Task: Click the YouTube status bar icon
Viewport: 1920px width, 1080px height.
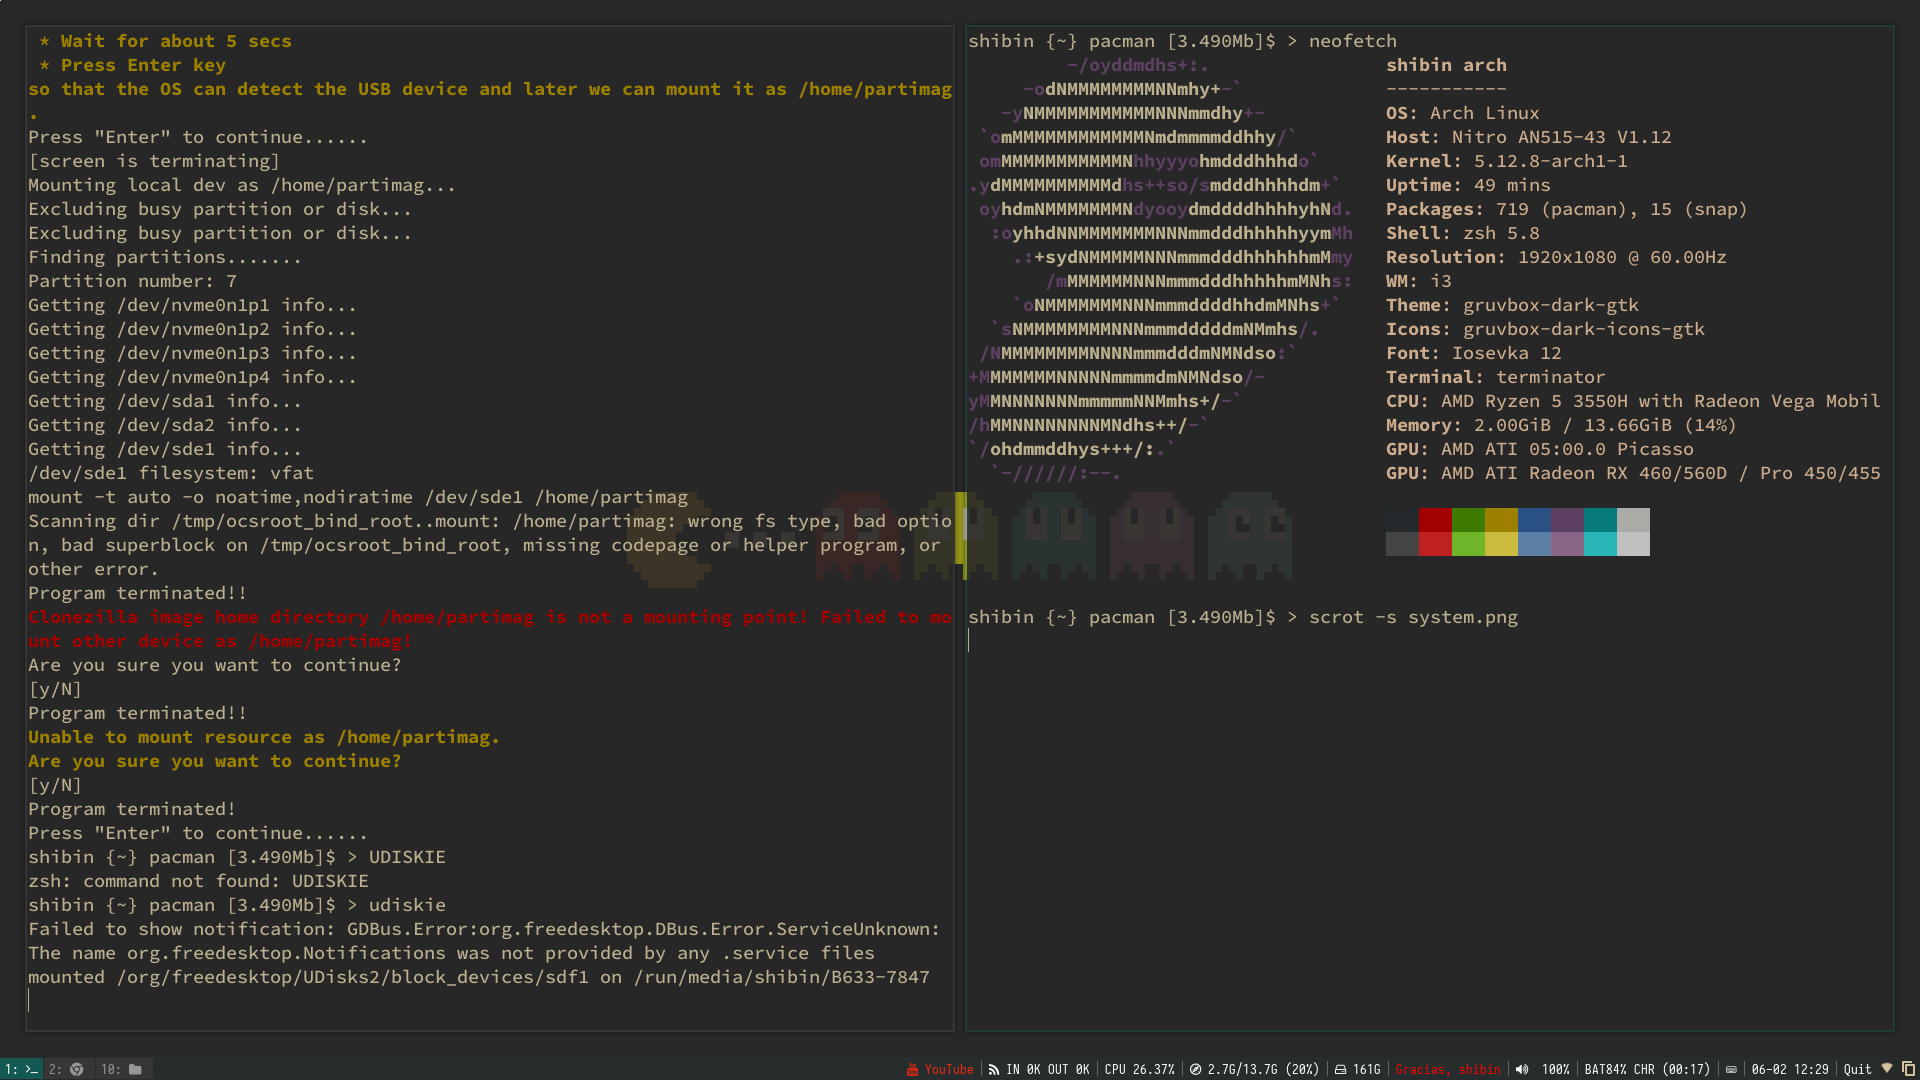Action: 912,1069
